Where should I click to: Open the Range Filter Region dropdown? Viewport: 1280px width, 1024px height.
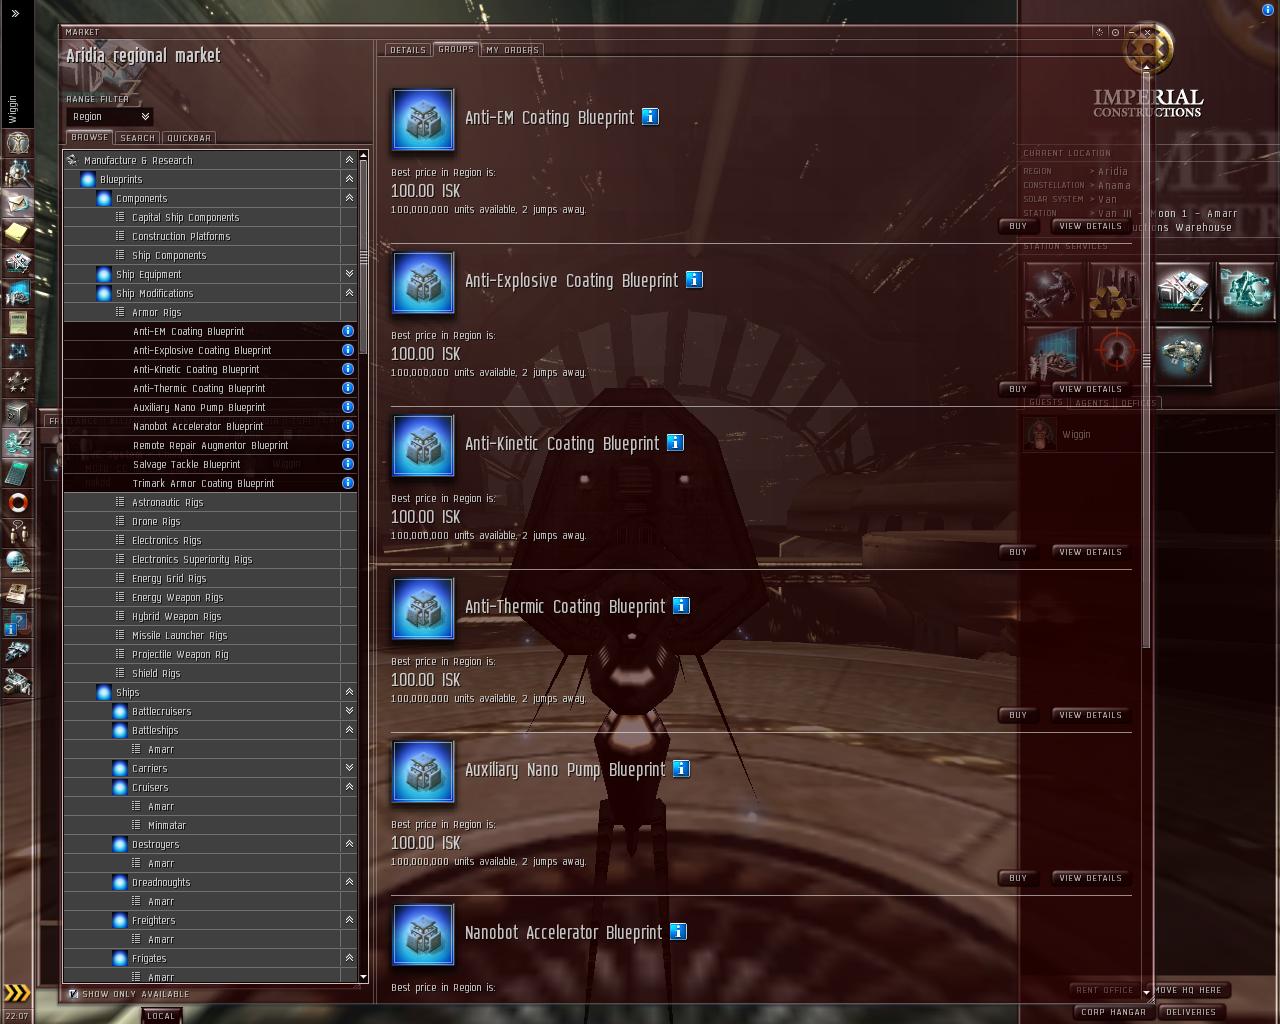(109, 117)
